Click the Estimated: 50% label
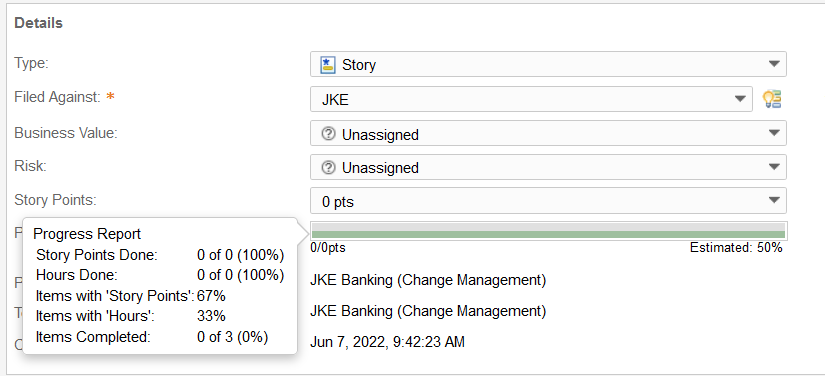Screen dimensions: 825x376 coord(736,248)
